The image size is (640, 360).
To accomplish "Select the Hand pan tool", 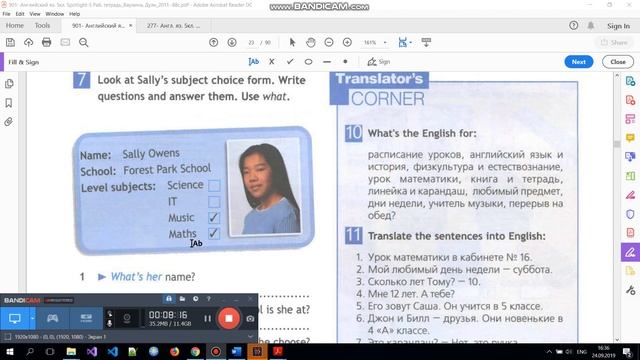I will 311,42.
